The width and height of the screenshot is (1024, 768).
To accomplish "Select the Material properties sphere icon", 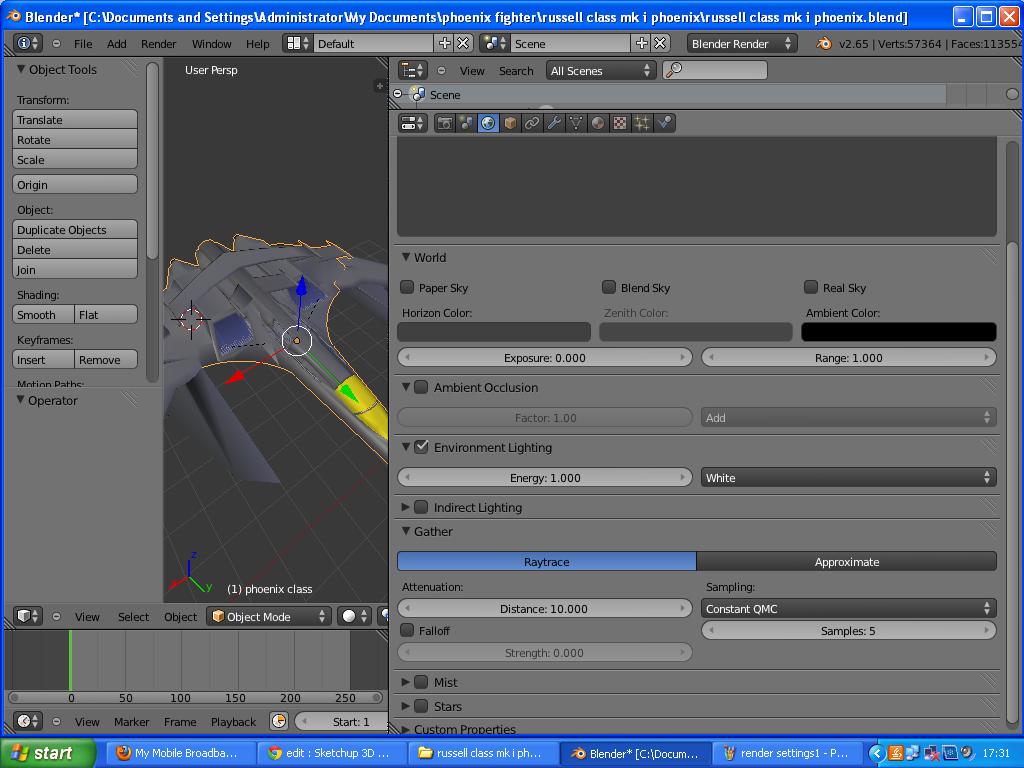I will [597, 122].
